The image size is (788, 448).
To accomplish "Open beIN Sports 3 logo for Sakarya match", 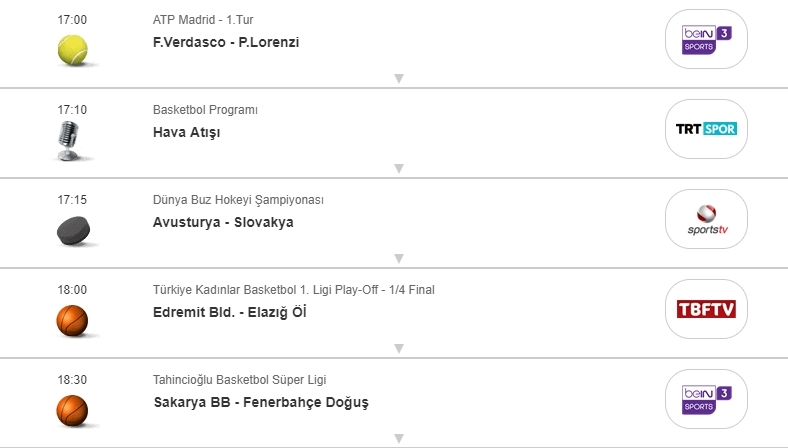I will click(706, 399).
